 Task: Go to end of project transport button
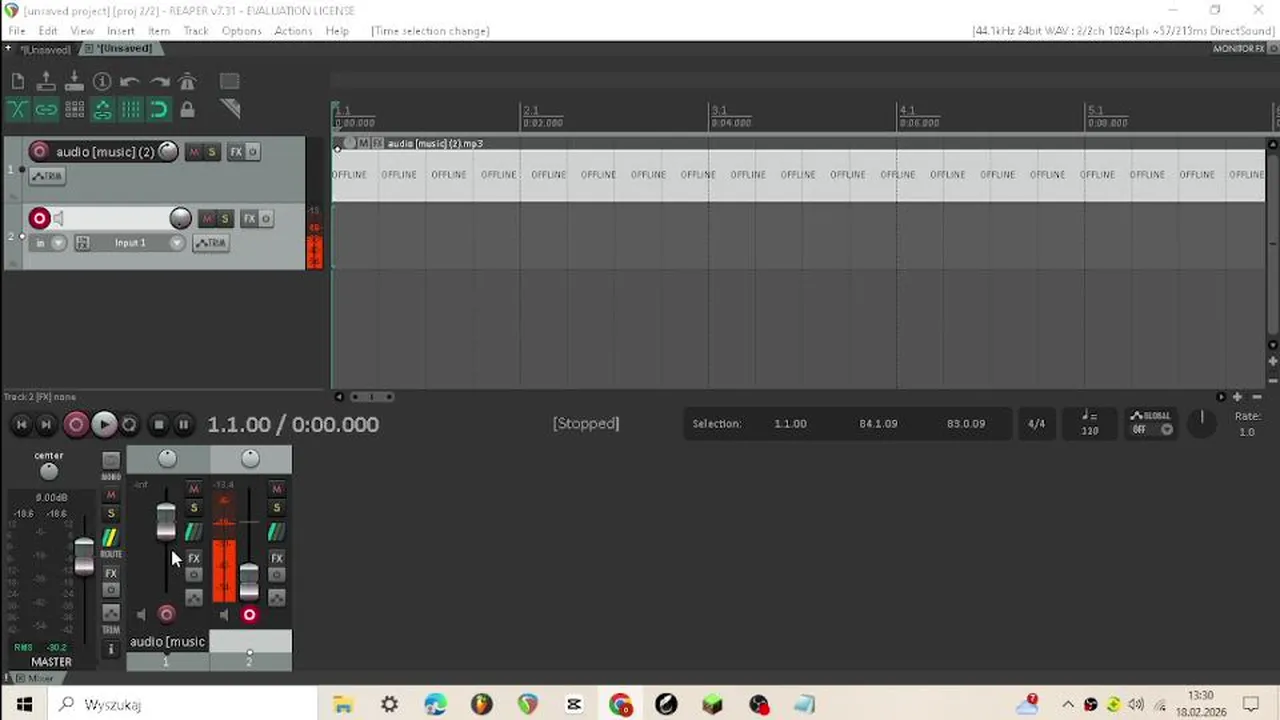(45, 425)
